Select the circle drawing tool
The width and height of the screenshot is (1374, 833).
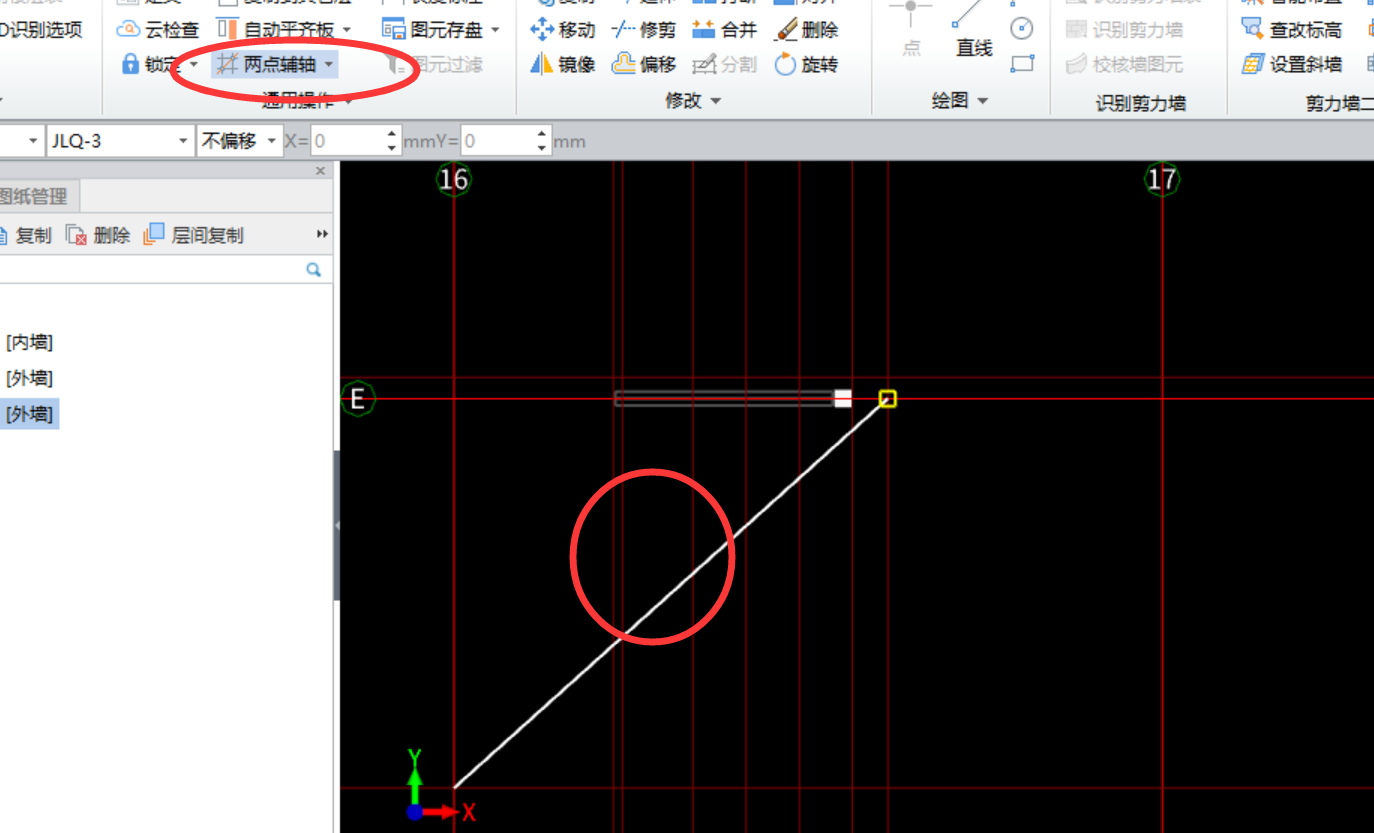[1022, 28]
